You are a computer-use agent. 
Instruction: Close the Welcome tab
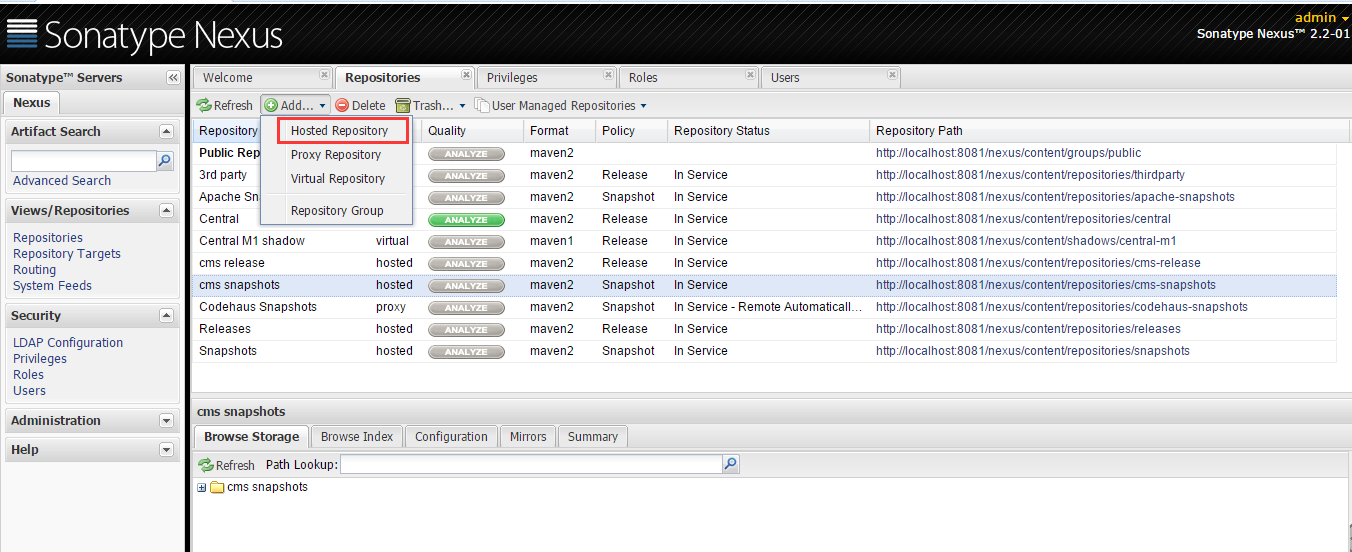(324, 74)
